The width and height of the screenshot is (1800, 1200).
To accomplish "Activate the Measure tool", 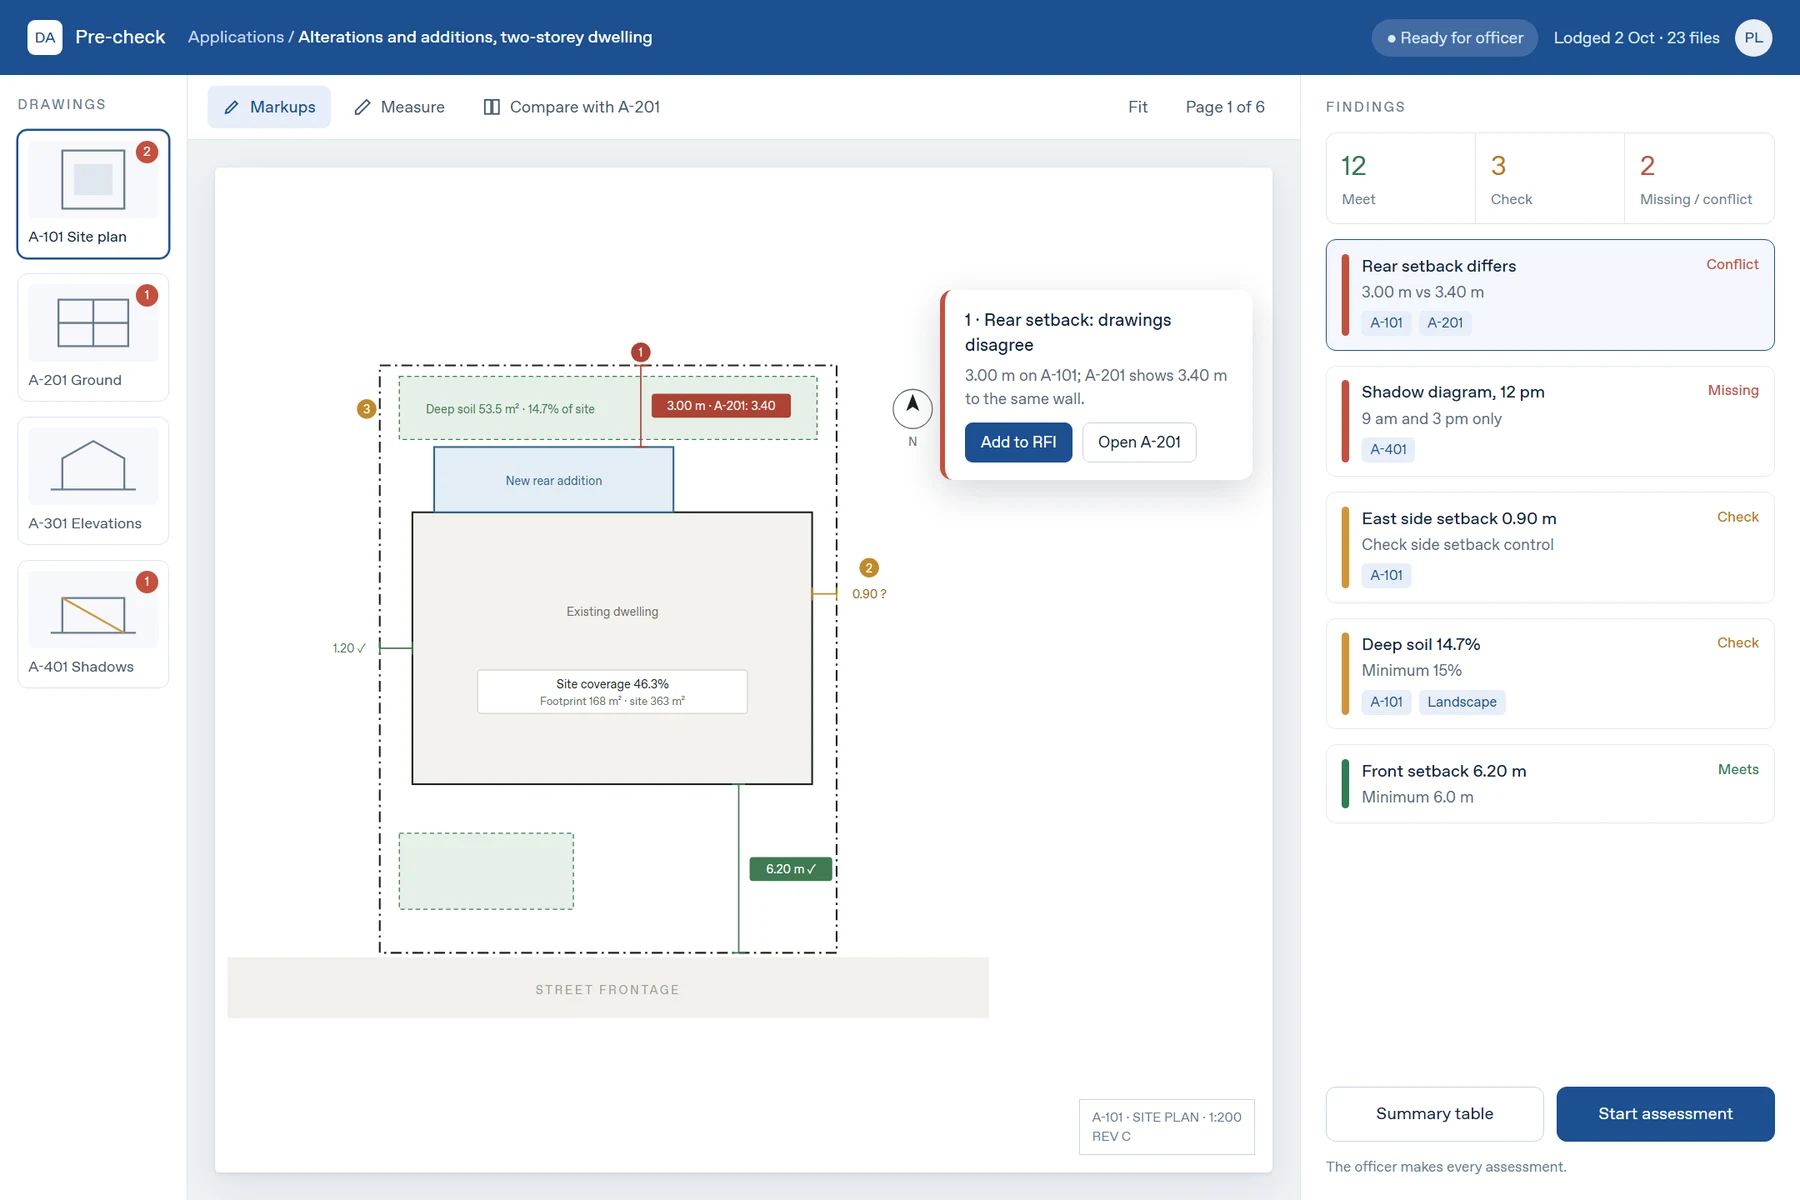I will point(399,107).
